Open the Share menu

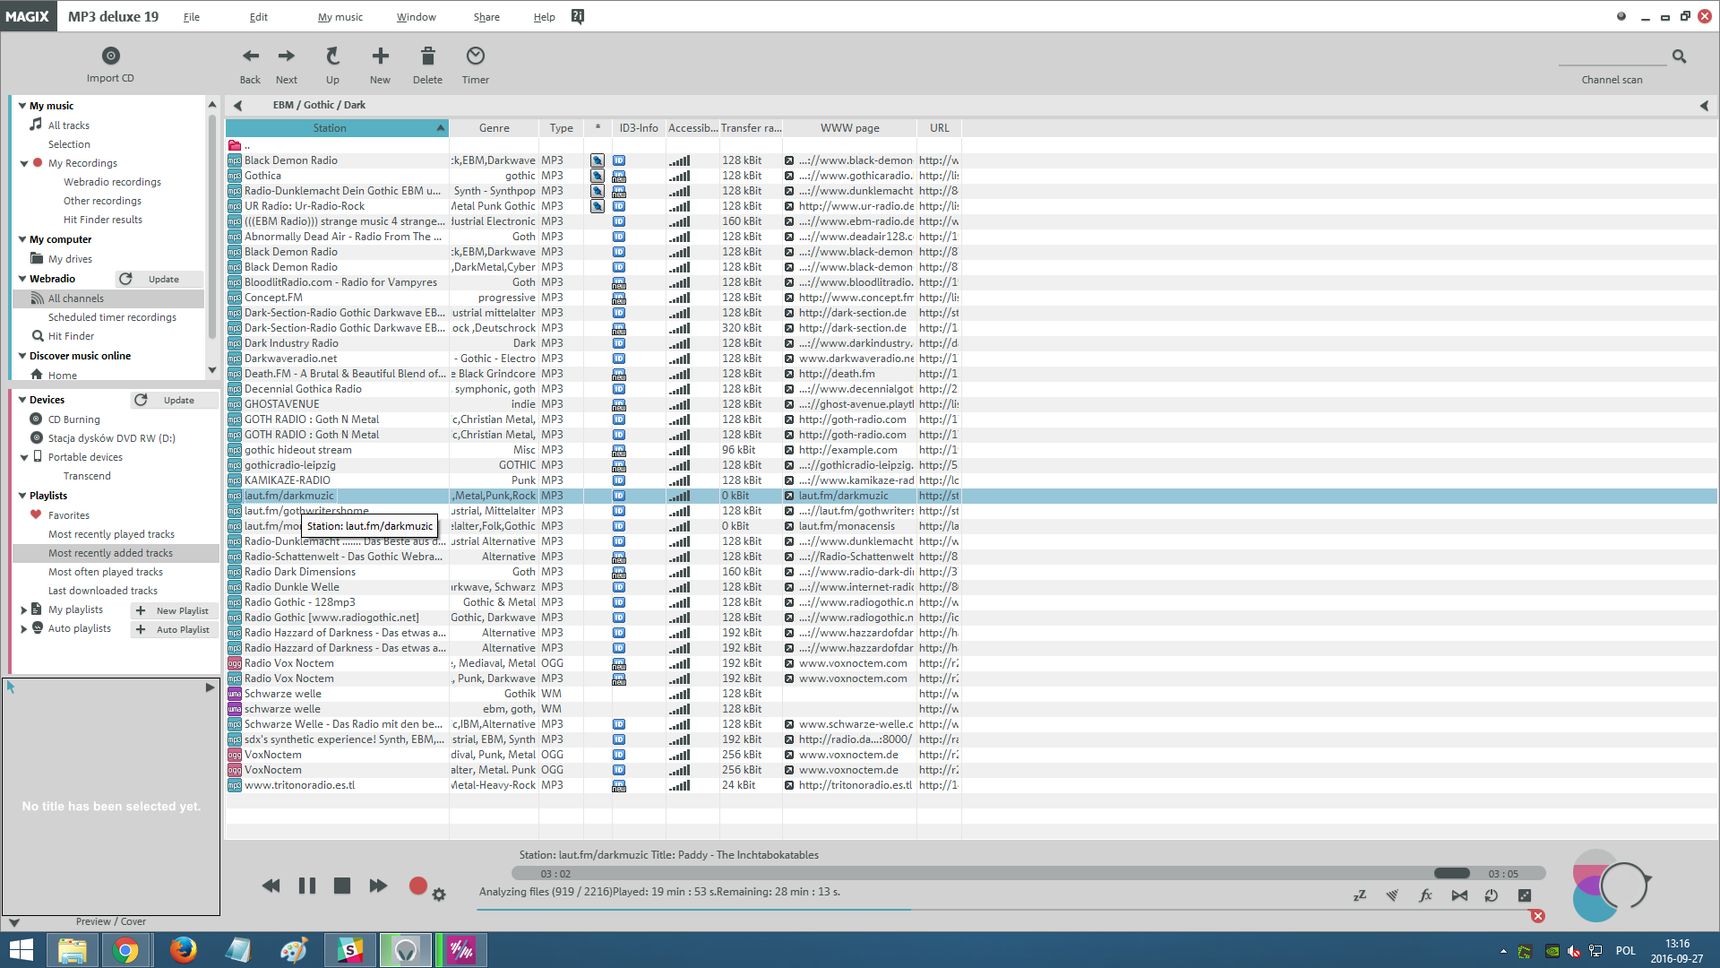pyautogui.click(x=487, y=17)
